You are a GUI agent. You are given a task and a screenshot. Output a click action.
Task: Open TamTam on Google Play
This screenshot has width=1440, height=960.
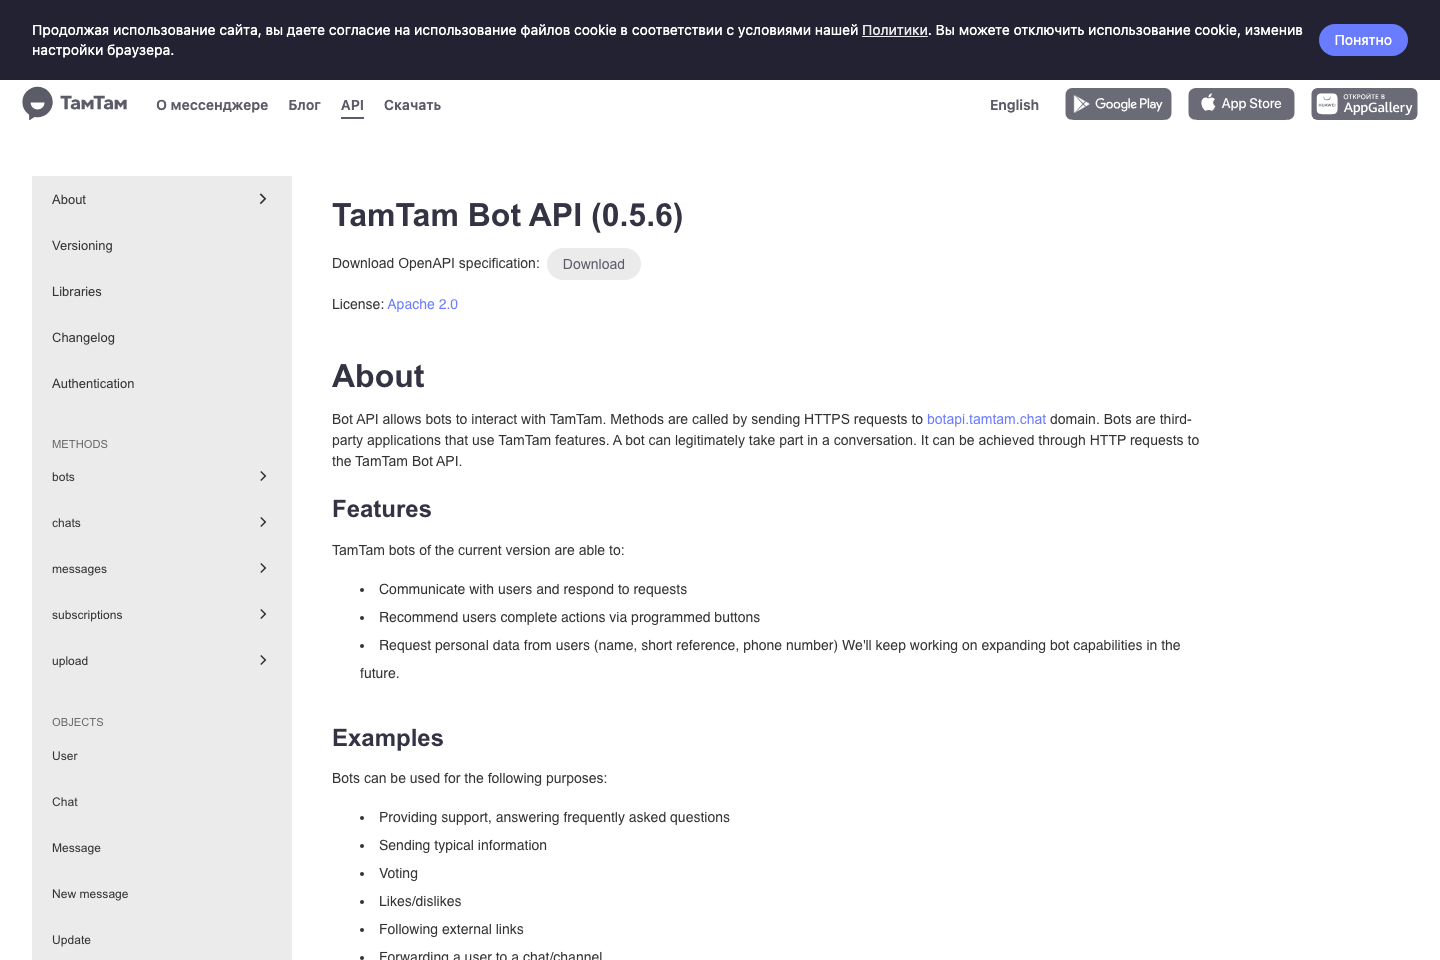coord(1118,103)
